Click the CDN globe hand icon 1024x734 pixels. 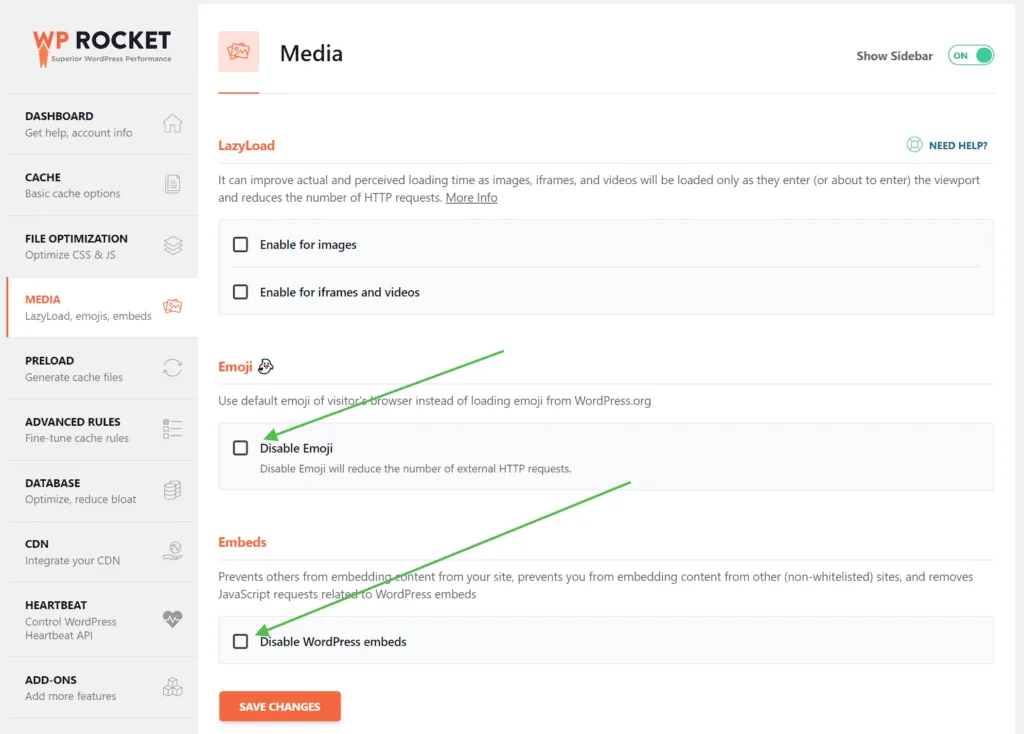pos(172,551)
